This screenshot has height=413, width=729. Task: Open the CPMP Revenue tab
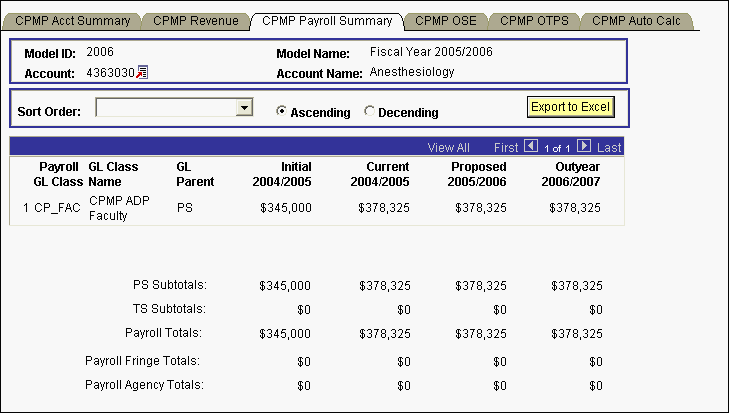click(197, 20)
